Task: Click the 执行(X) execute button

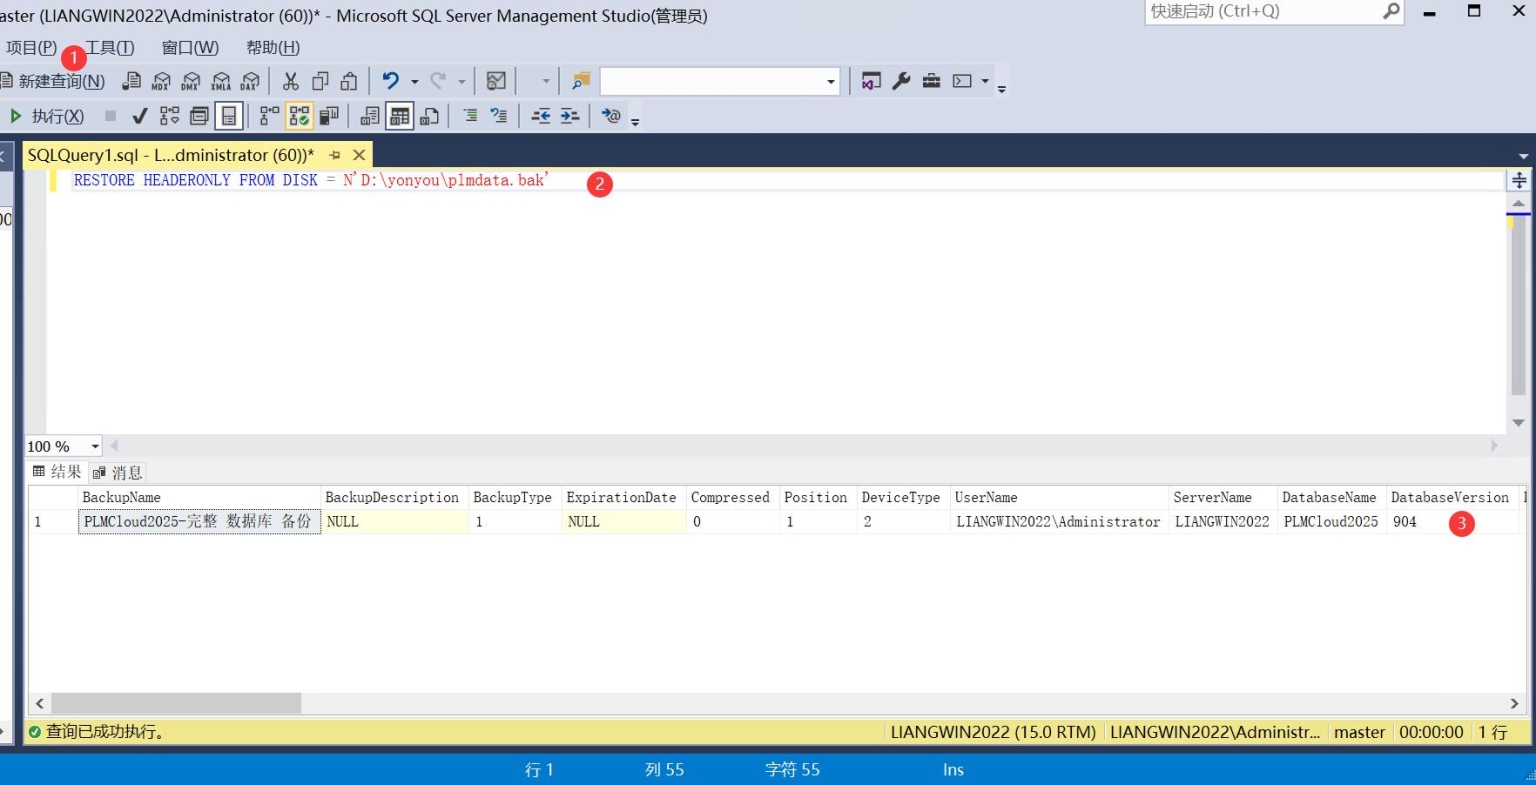Action: click(x=46, y=115)
